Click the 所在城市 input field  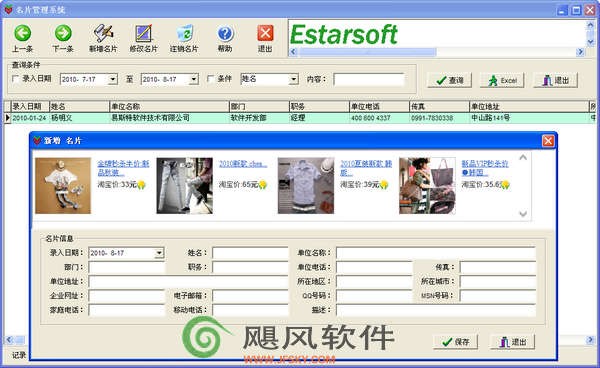498,281
